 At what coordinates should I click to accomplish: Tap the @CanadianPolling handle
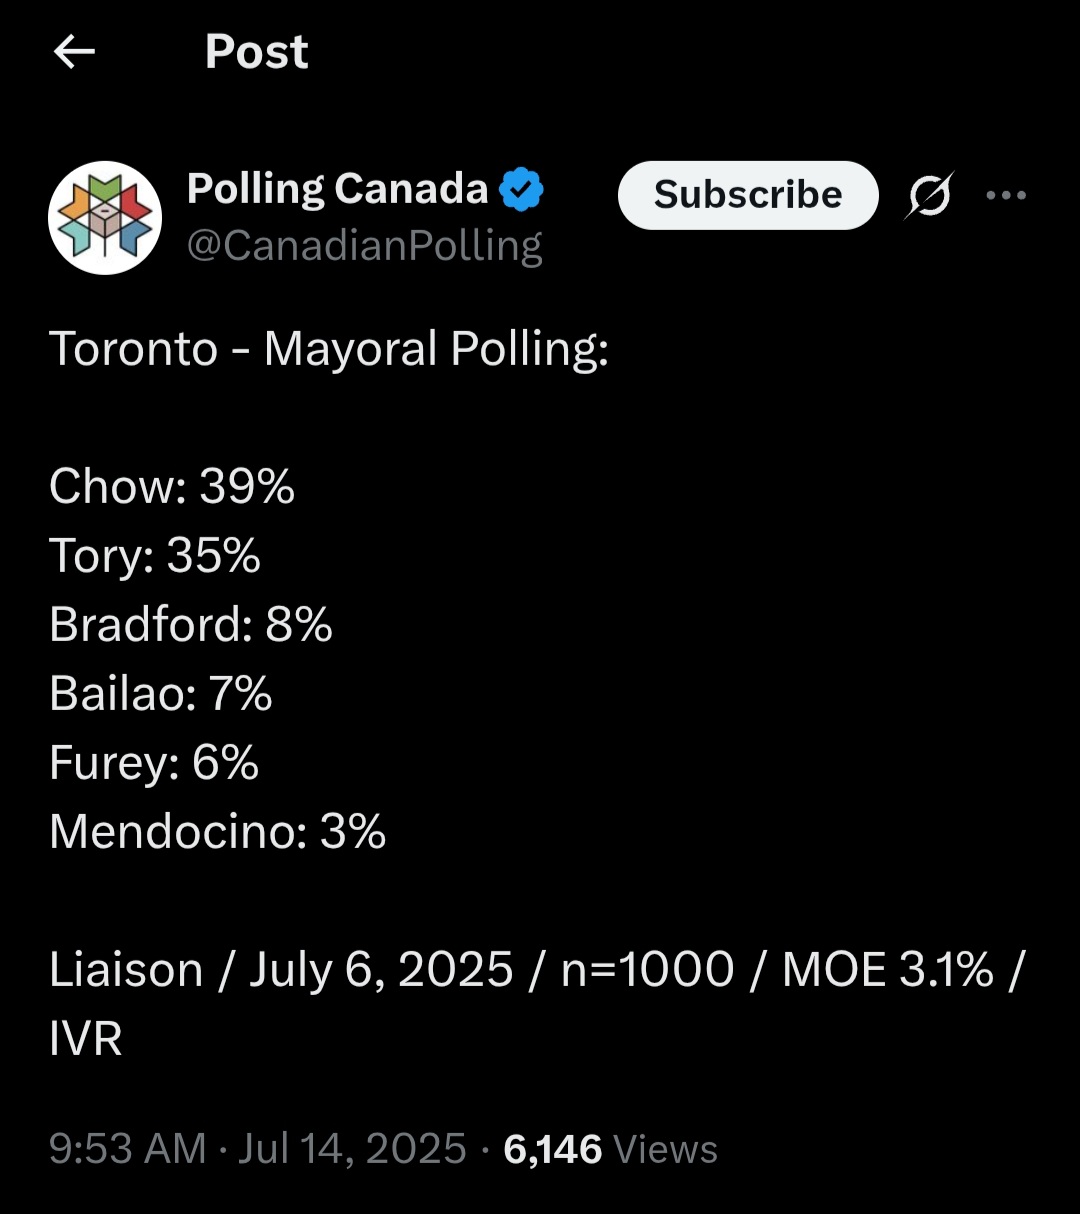click(x=365, y=245)
